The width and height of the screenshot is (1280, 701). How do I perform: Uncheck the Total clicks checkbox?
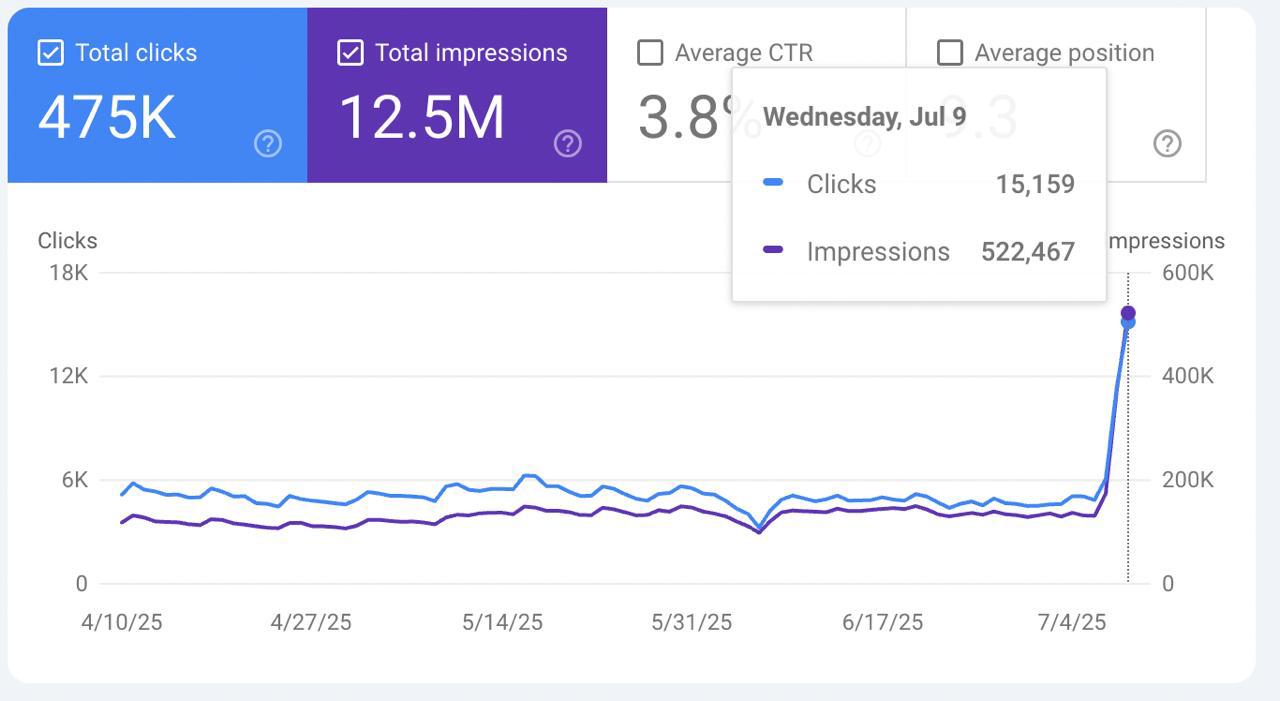50,53
